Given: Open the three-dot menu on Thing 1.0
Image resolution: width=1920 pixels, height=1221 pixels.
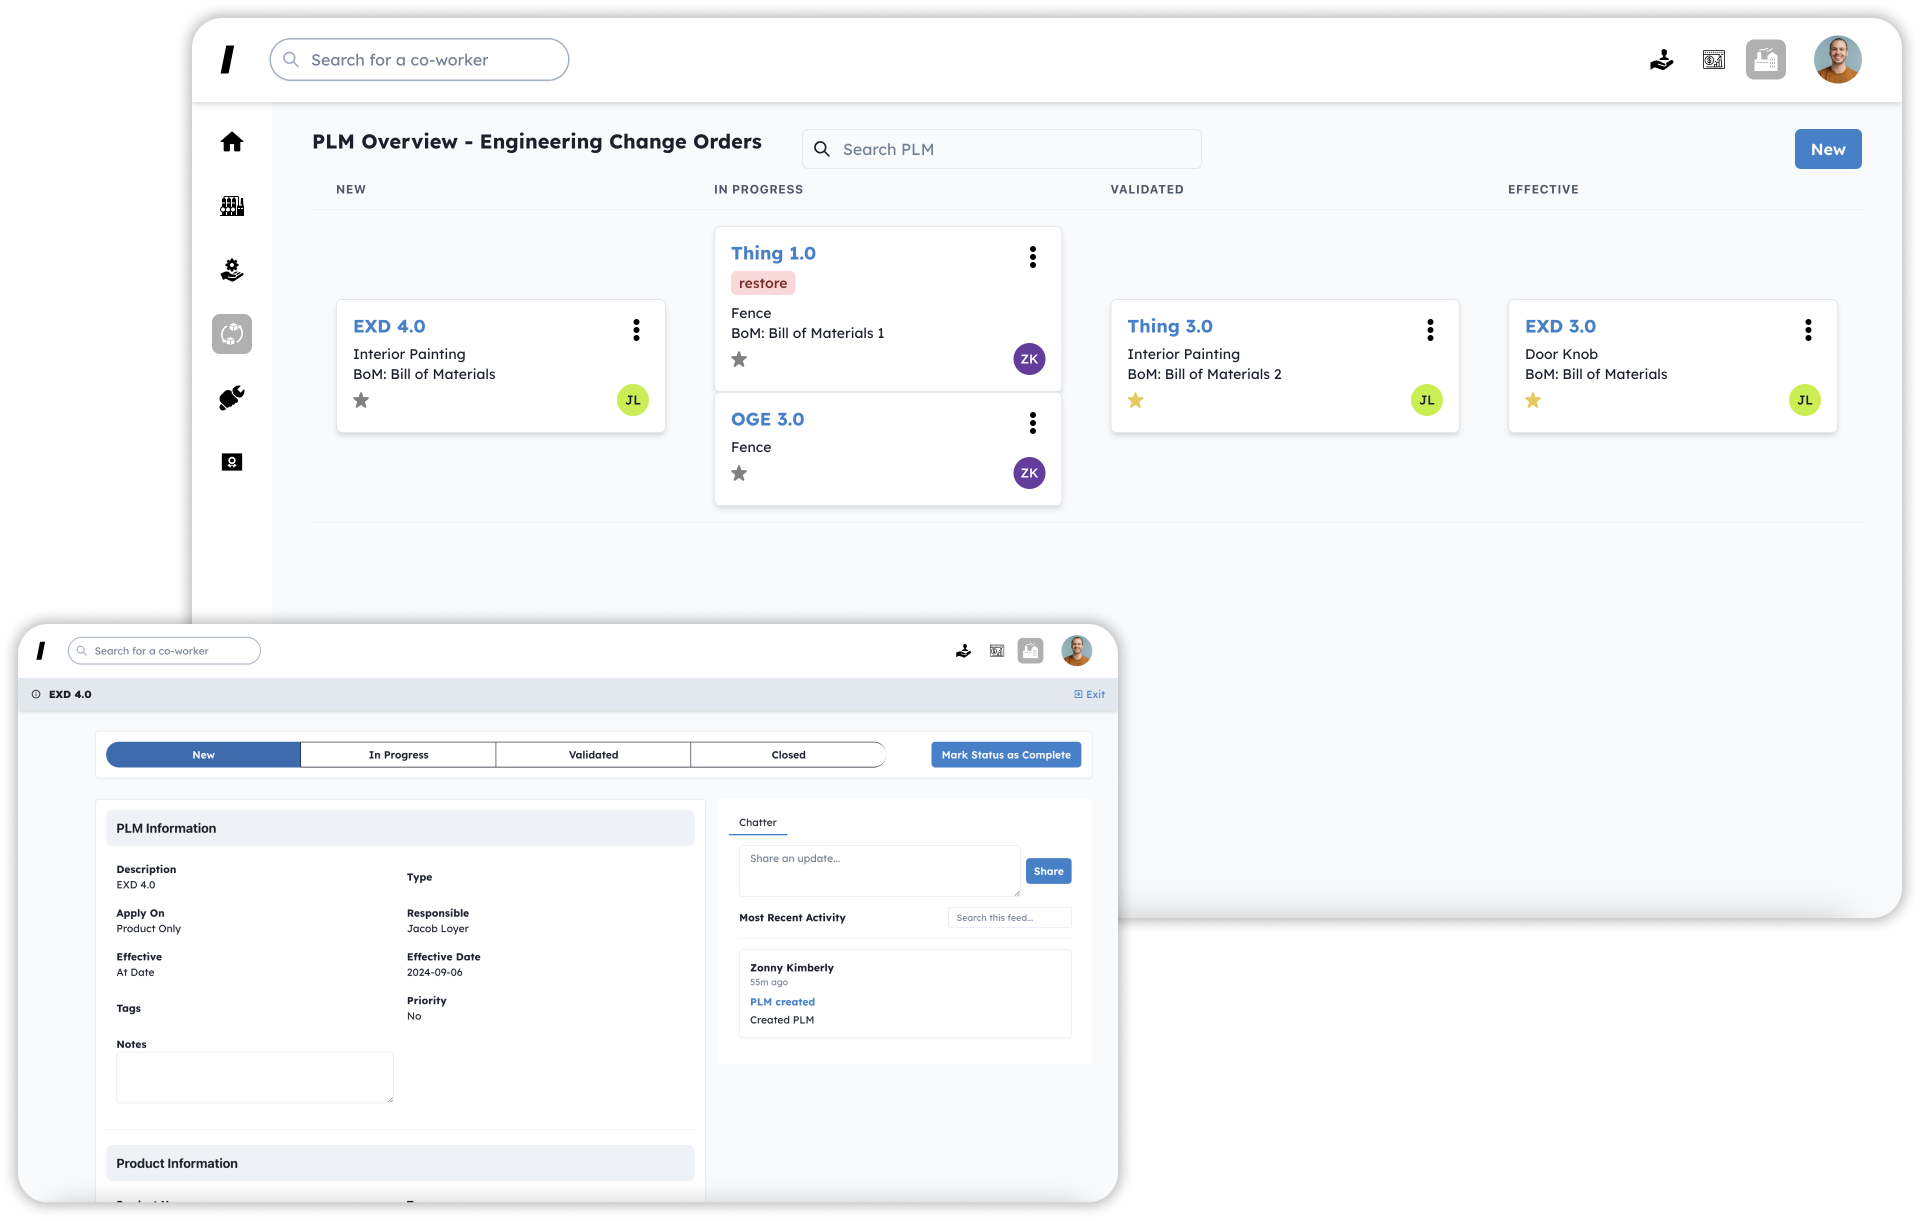Looking at the screenshot, I should [x=1032, y=257].
